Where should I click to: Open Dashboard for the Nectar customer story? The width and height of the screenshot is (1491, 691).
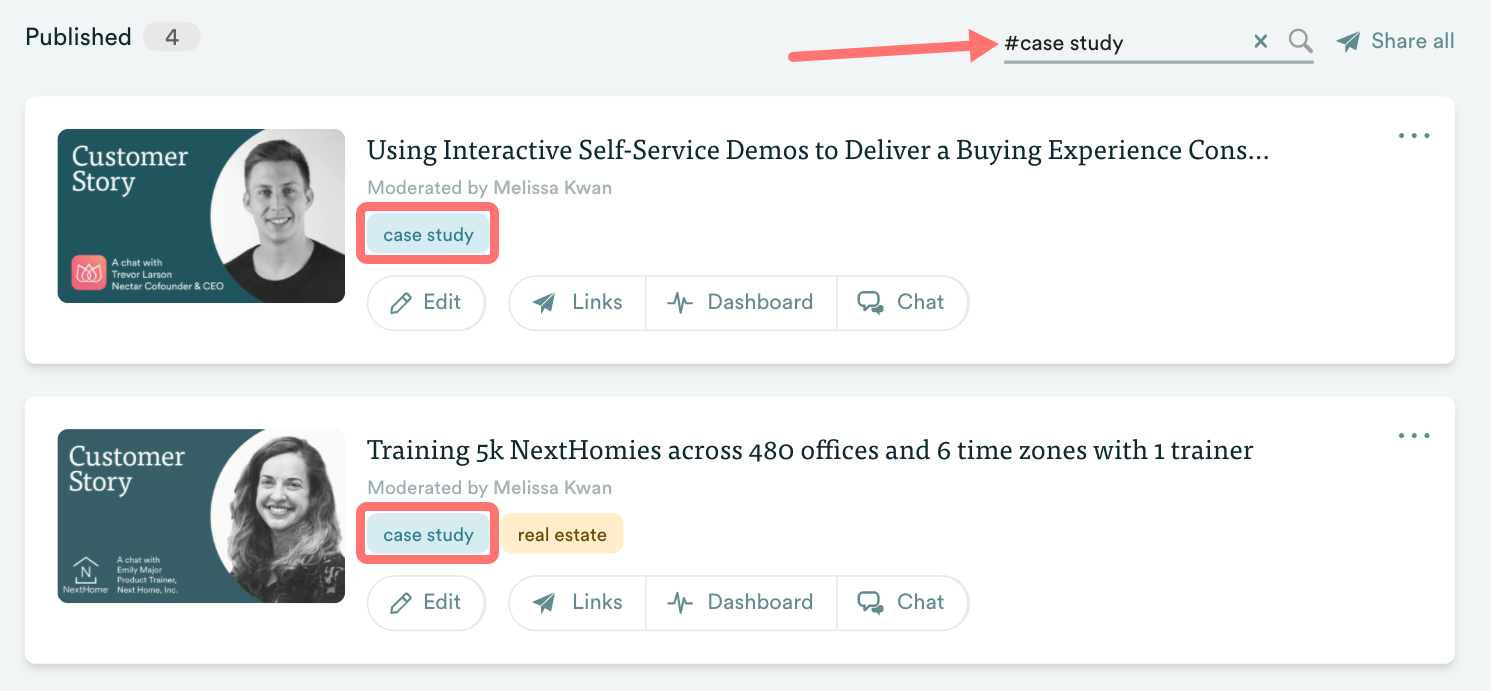740,302
